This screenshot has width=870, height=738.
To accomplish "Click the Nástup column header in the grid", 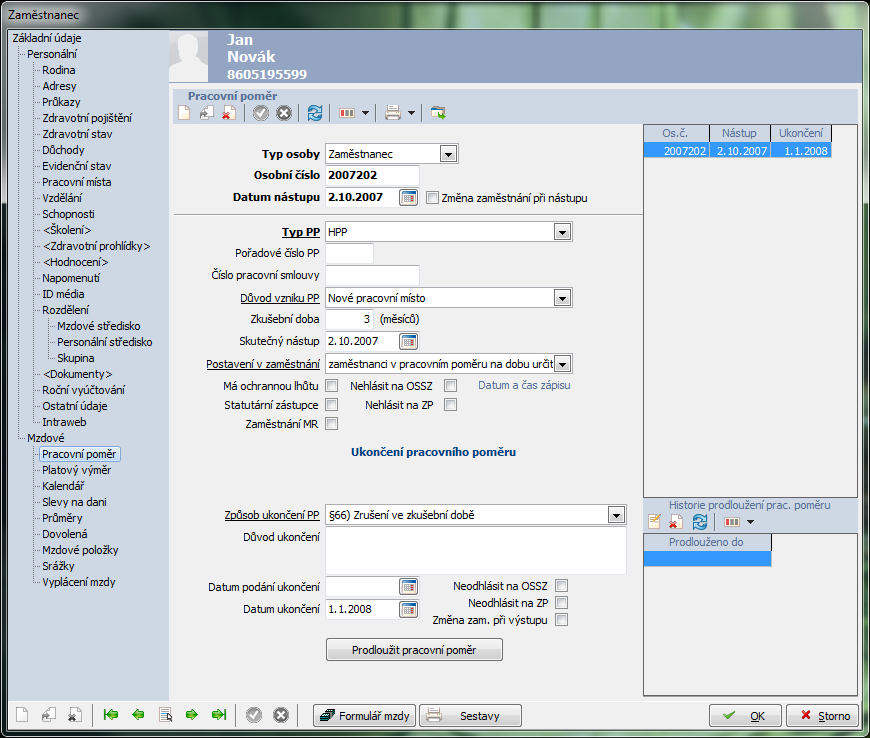I will [740, 133].
